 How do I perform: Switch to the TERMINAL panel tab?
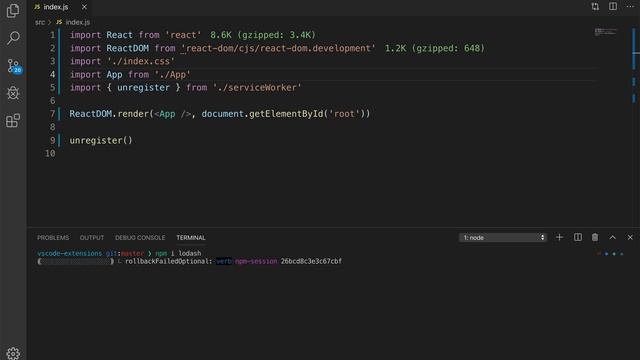tap(191, 238)
